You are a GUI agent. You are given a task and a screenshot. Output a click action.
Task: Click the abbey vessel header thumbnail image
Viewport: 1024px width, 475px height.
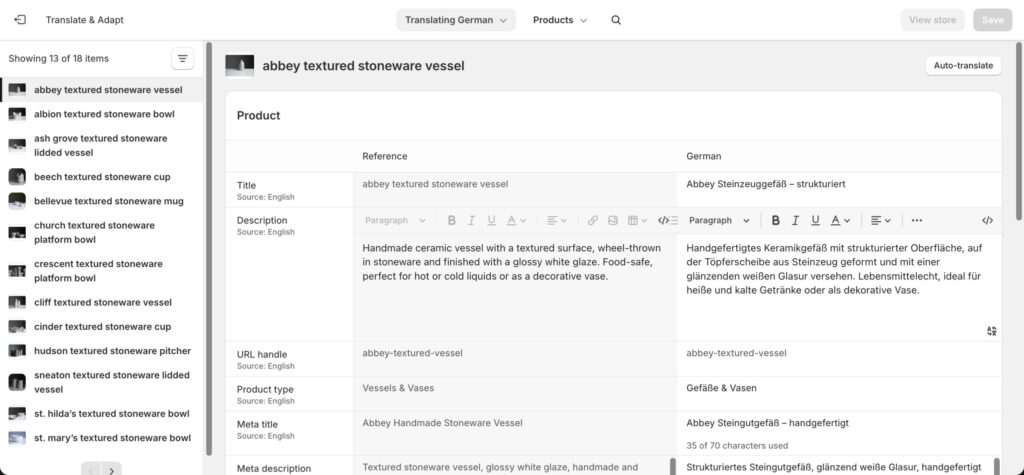click(240, 65)
